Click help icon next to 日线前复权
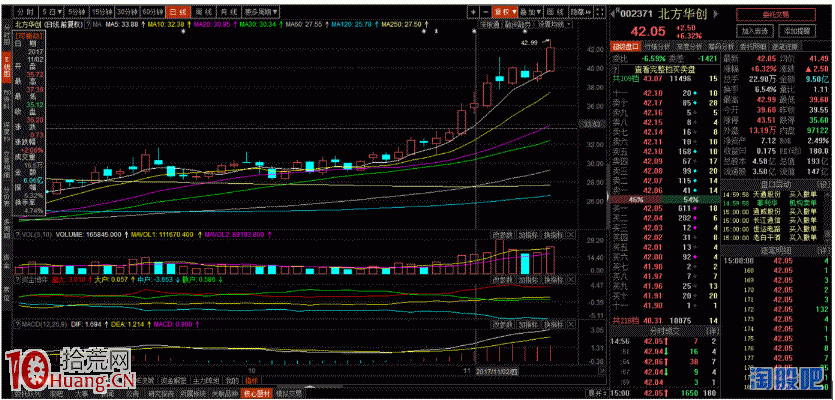Viewport: 835px width, 400px height. 87,25
